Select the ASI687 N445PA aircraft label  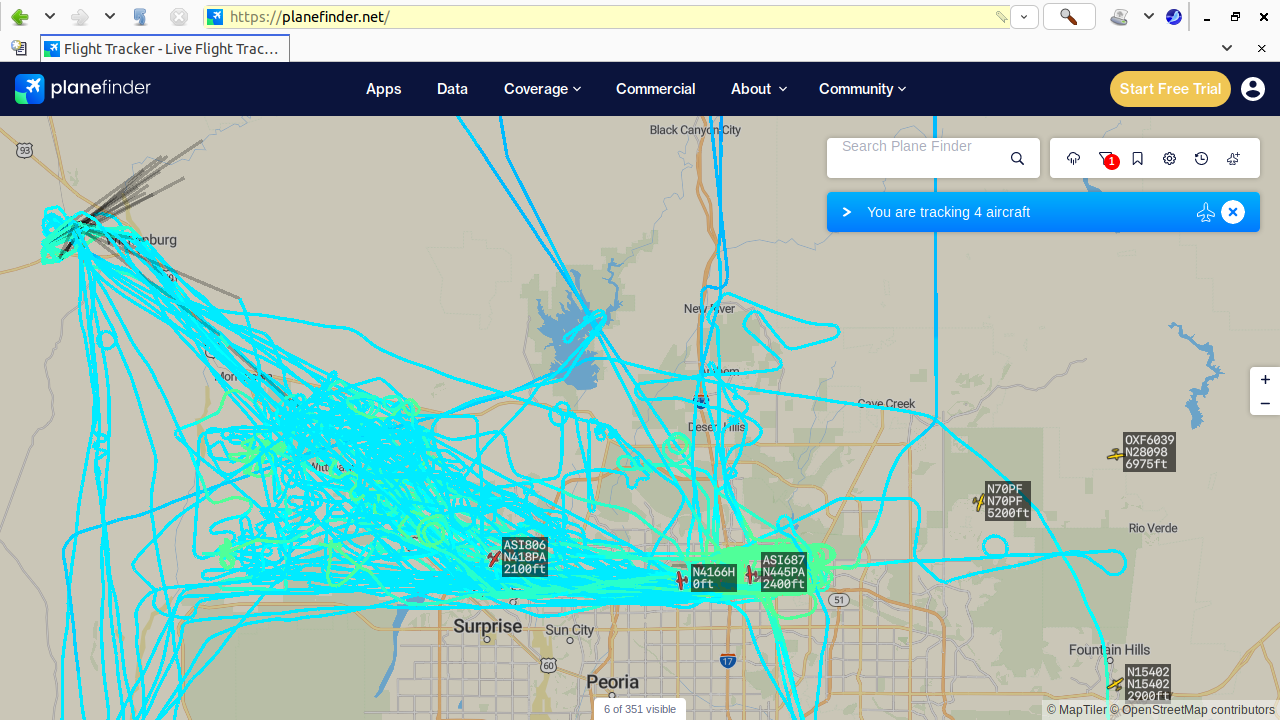[784, 572]
